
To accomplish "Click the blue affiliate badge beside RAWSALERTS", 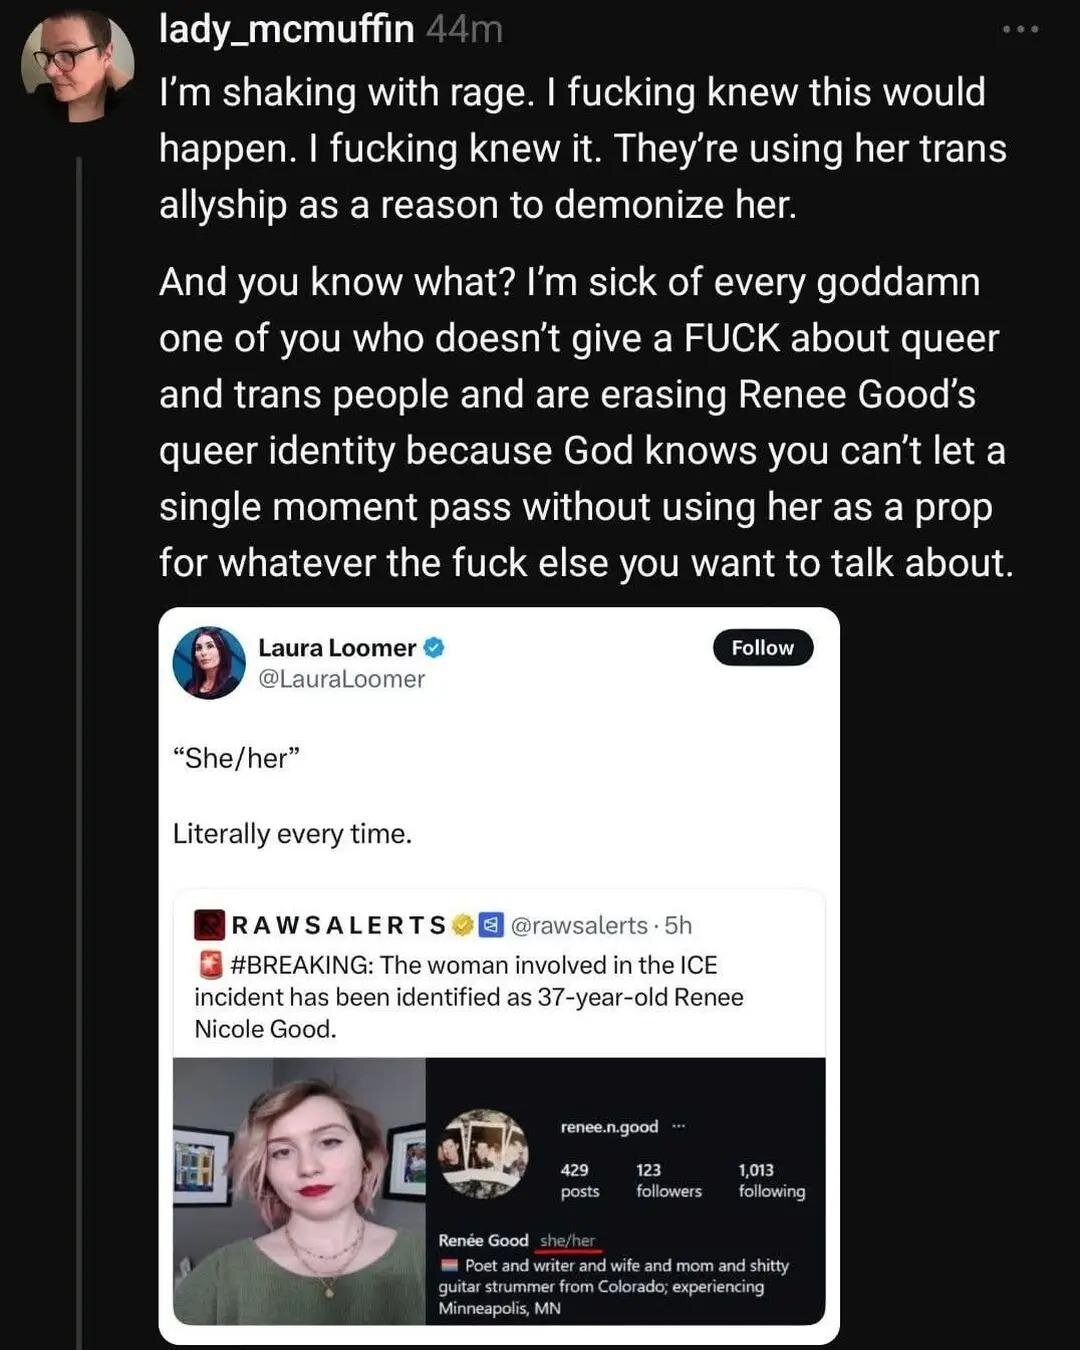I will [490, 925].
